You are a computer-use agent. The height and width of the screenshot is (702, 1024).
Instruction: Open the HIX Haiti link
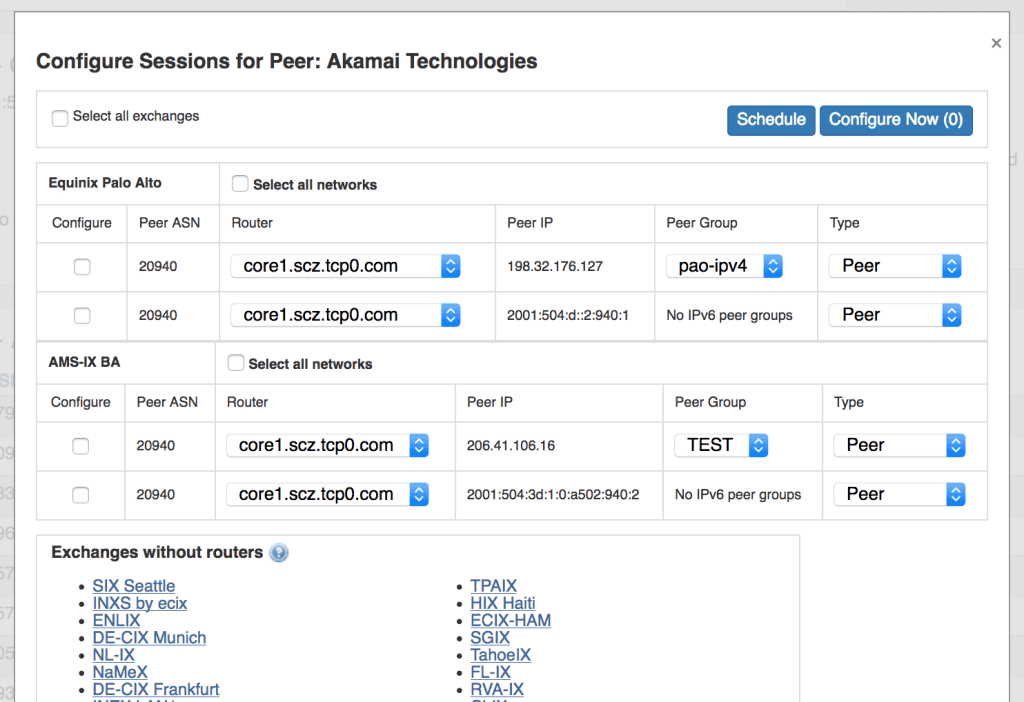pos(503,603)
